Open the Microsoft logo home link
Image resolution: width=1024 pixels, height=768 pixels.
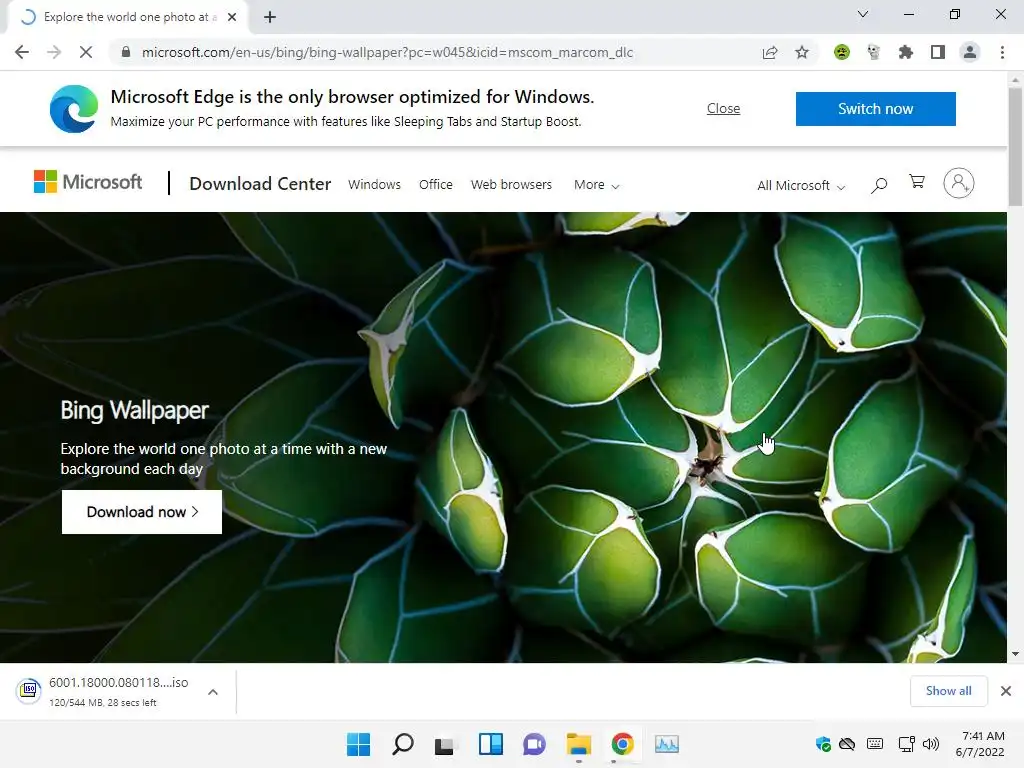coord(88,182)
